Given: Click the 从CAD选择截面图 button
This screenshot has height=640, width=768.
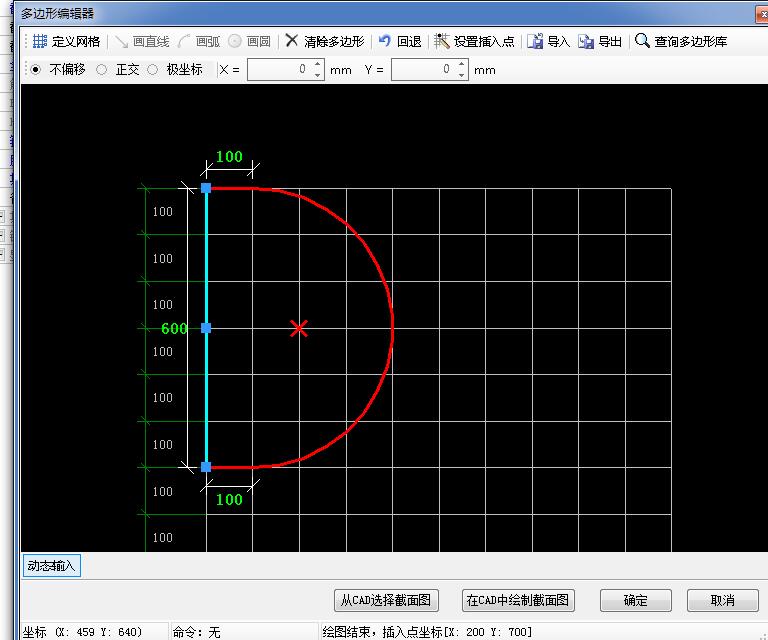Looking at the screenshot, I should click(x=386, y=600).
